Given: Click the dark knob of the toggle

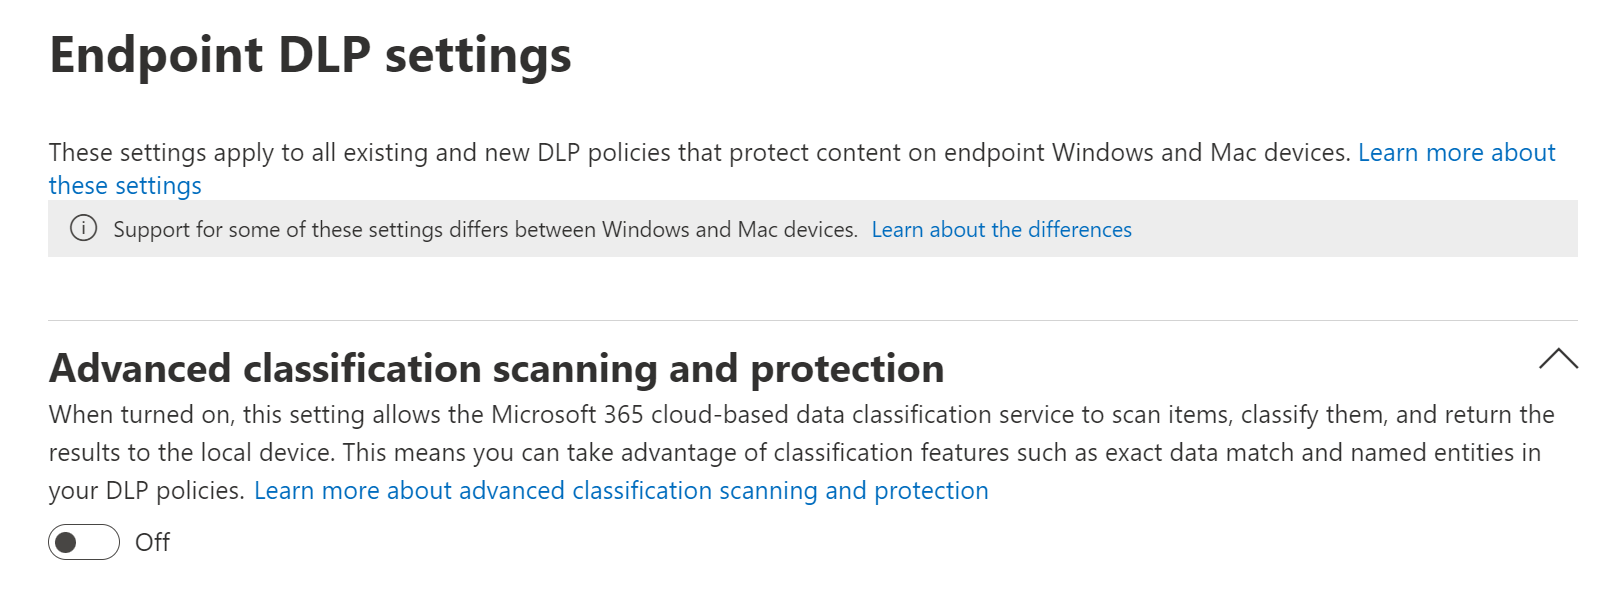Looking at the screenshot, I should (x=66, y=542).
